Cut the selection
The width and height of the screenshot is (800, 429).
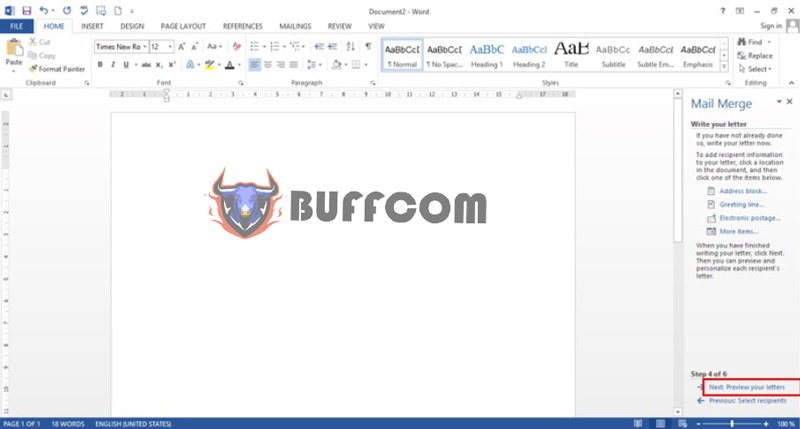tap(40, 42)
